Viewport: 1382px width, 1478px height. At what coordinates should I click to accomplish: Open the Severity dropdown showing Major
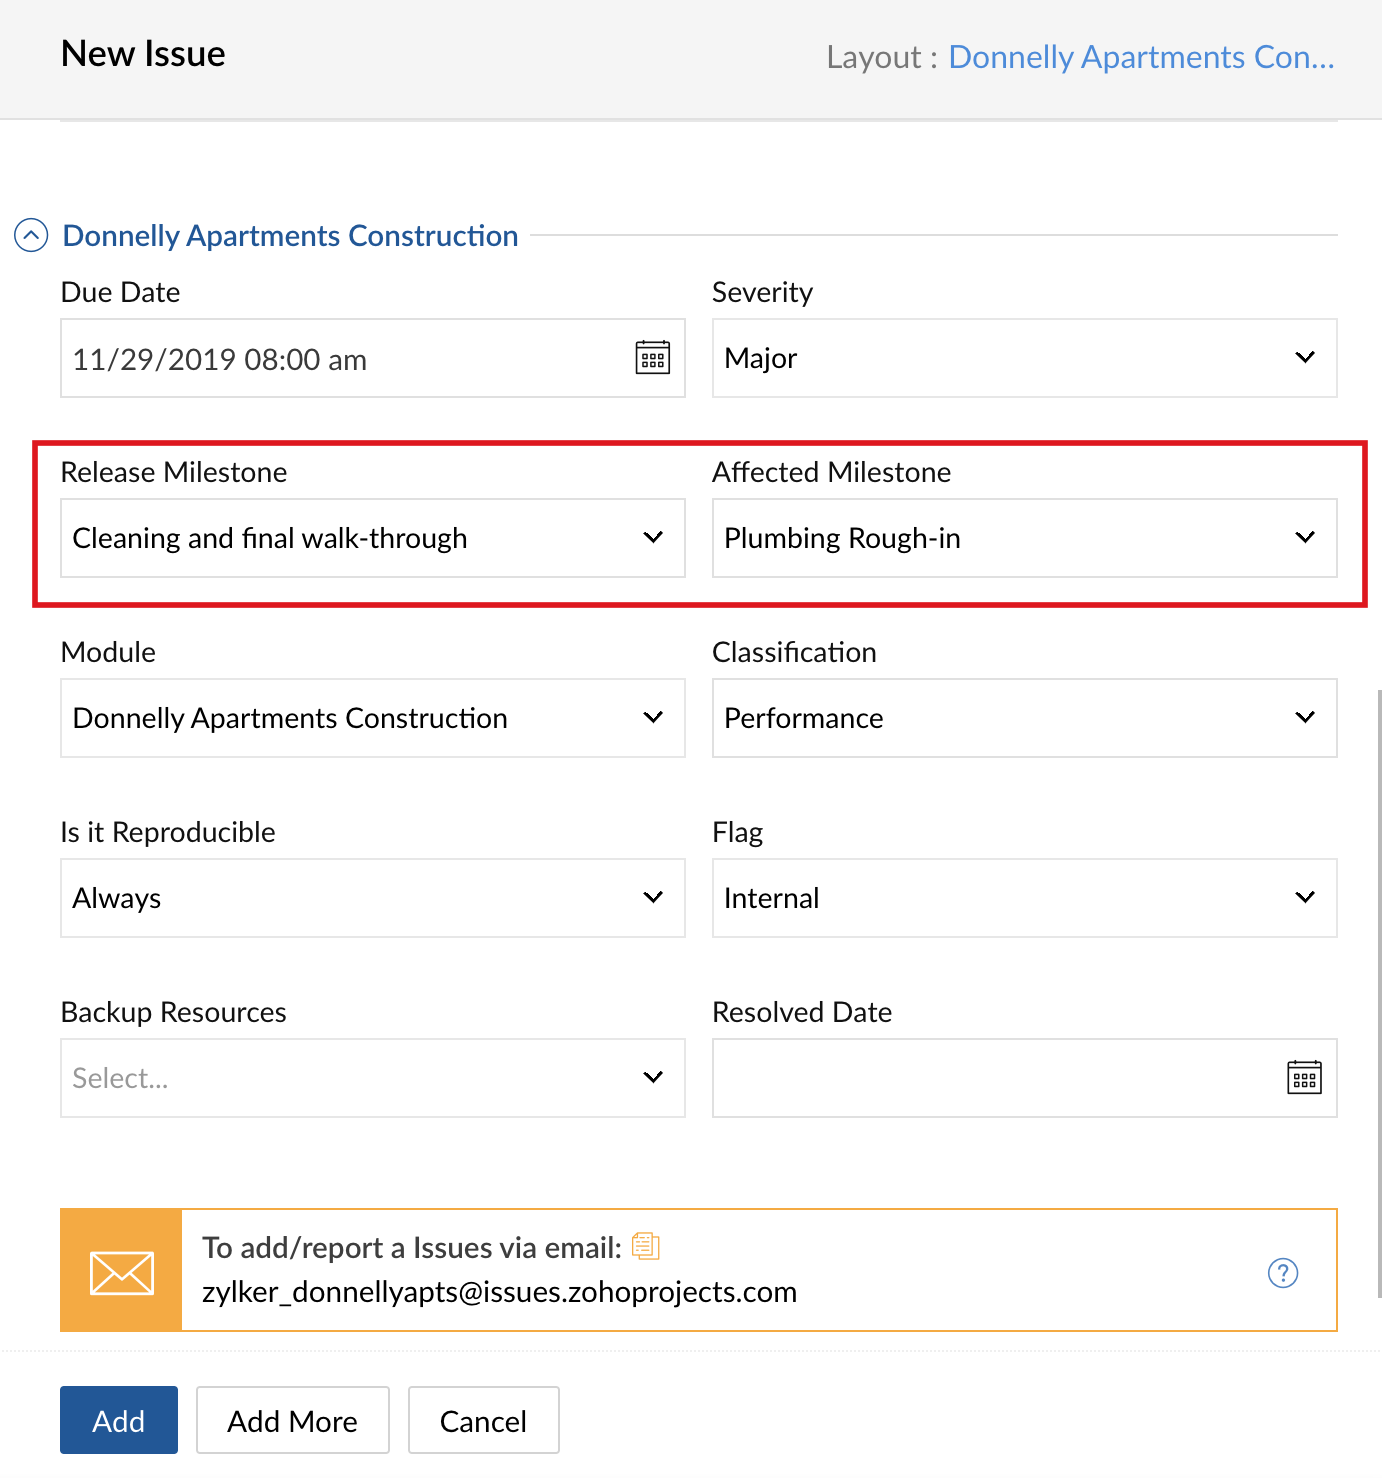click(x=1024, y=358)
